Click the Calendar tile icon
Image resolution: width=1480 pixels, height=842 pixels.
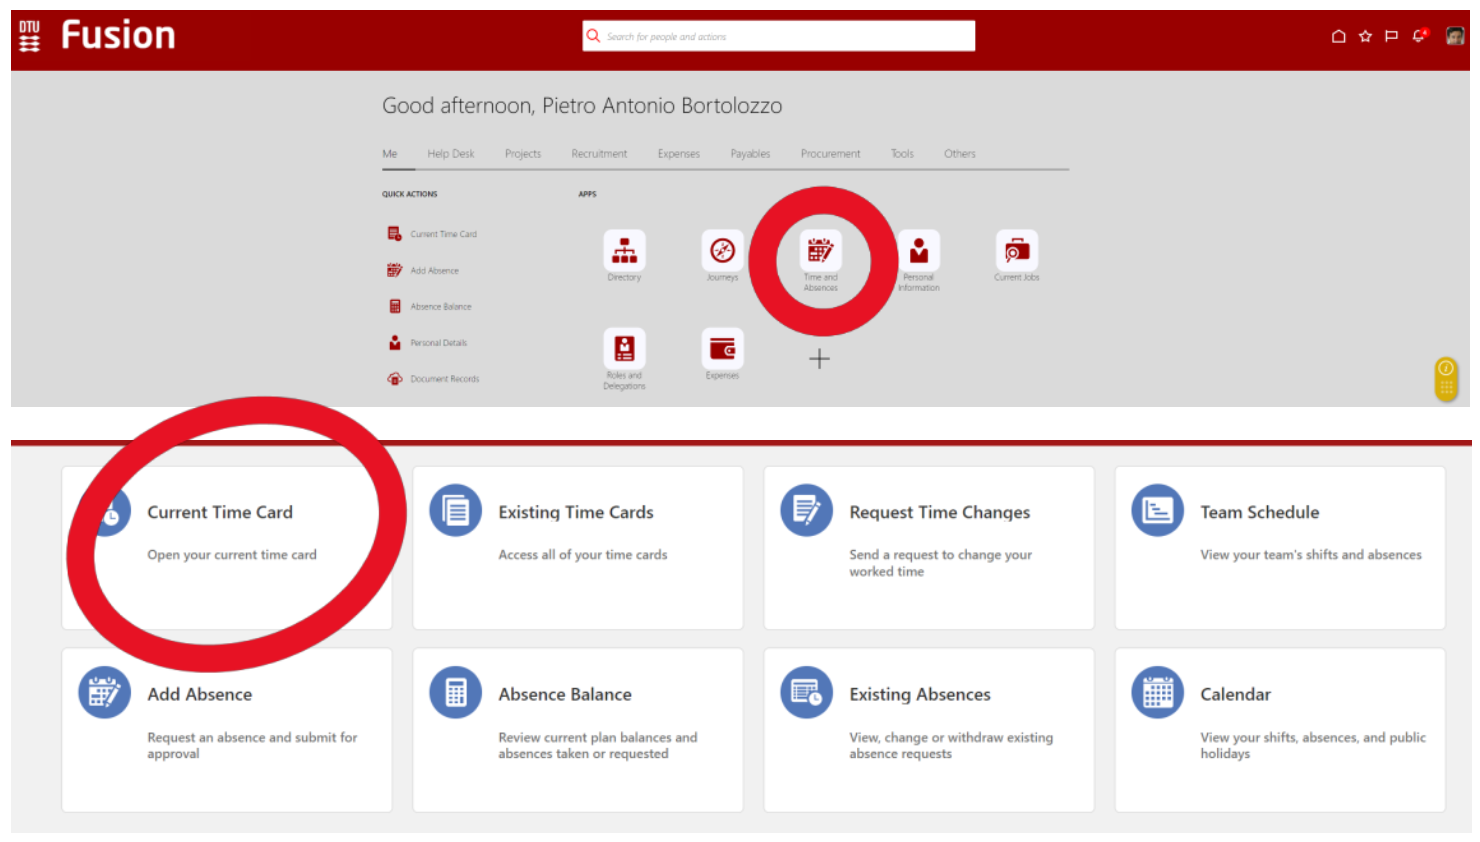pos(1157,693)
